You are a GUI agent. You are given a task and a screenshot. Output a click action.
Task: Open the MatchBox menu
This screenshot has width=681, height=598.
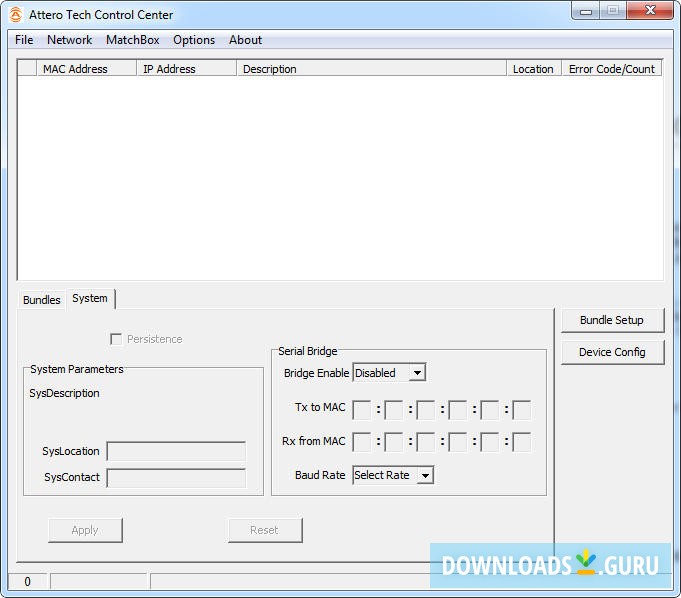(x=132, y=40)
